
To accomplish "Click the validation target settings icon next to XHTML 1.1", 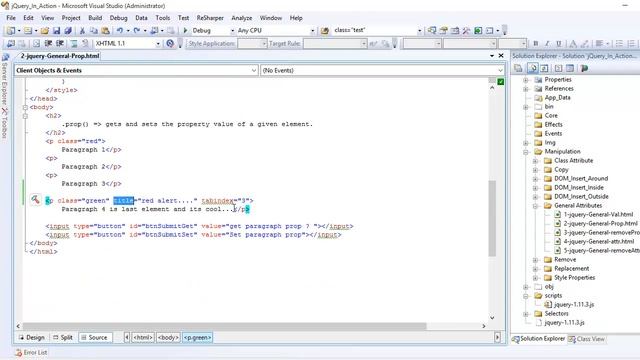I will coord(170,43).
